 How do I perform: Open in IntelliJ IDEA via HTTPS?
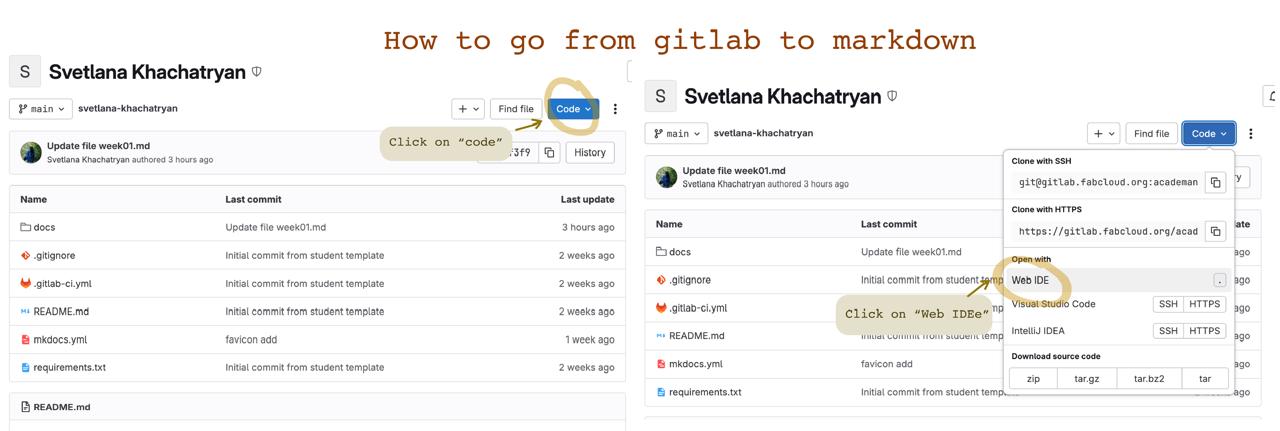pyautogui.click(x=1204, y=331)
